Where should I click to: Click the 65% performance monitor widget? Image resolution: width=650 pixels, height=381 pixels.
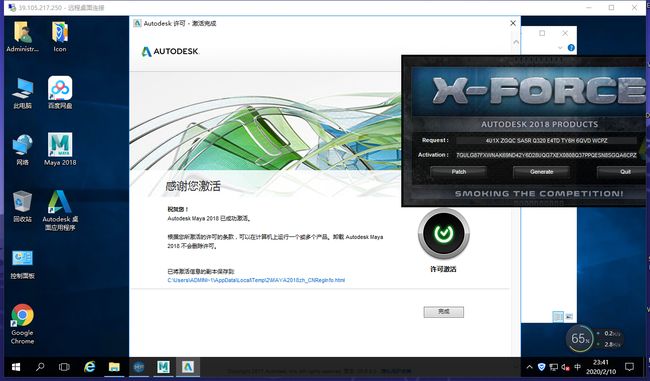click(580, 339)
